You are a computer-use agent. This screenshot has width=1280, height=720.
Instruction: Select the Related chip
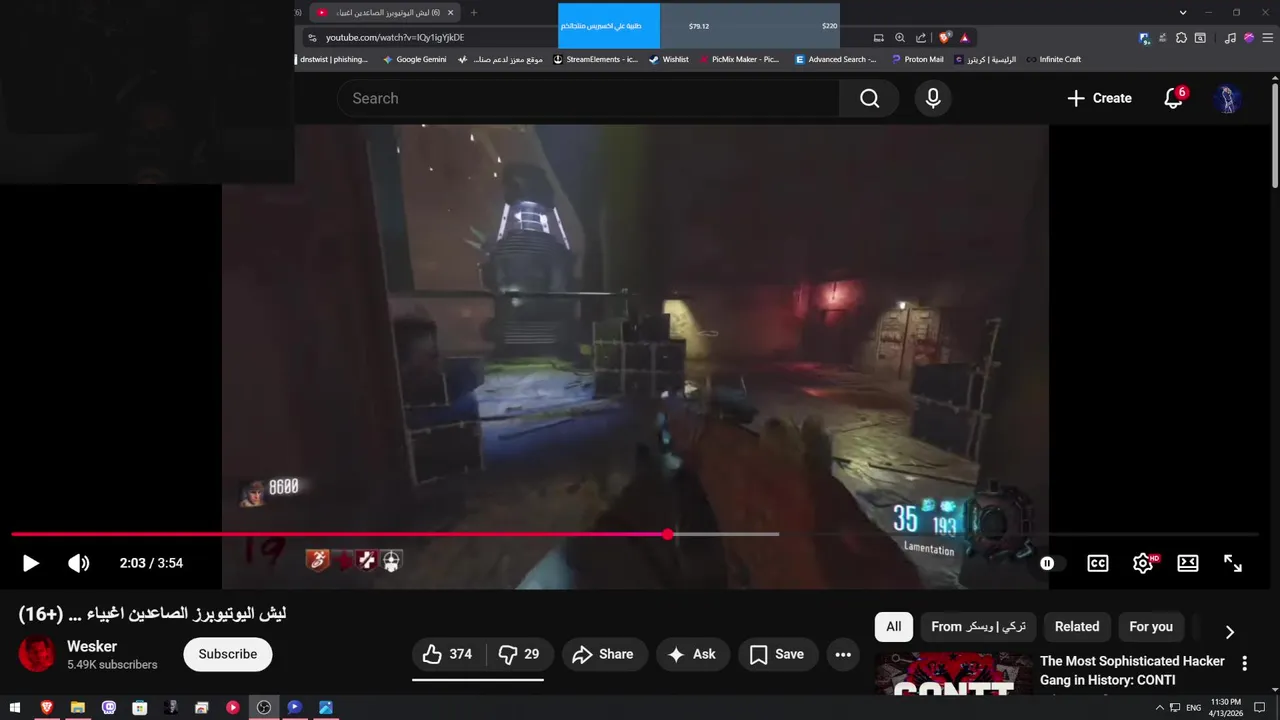1077,627
